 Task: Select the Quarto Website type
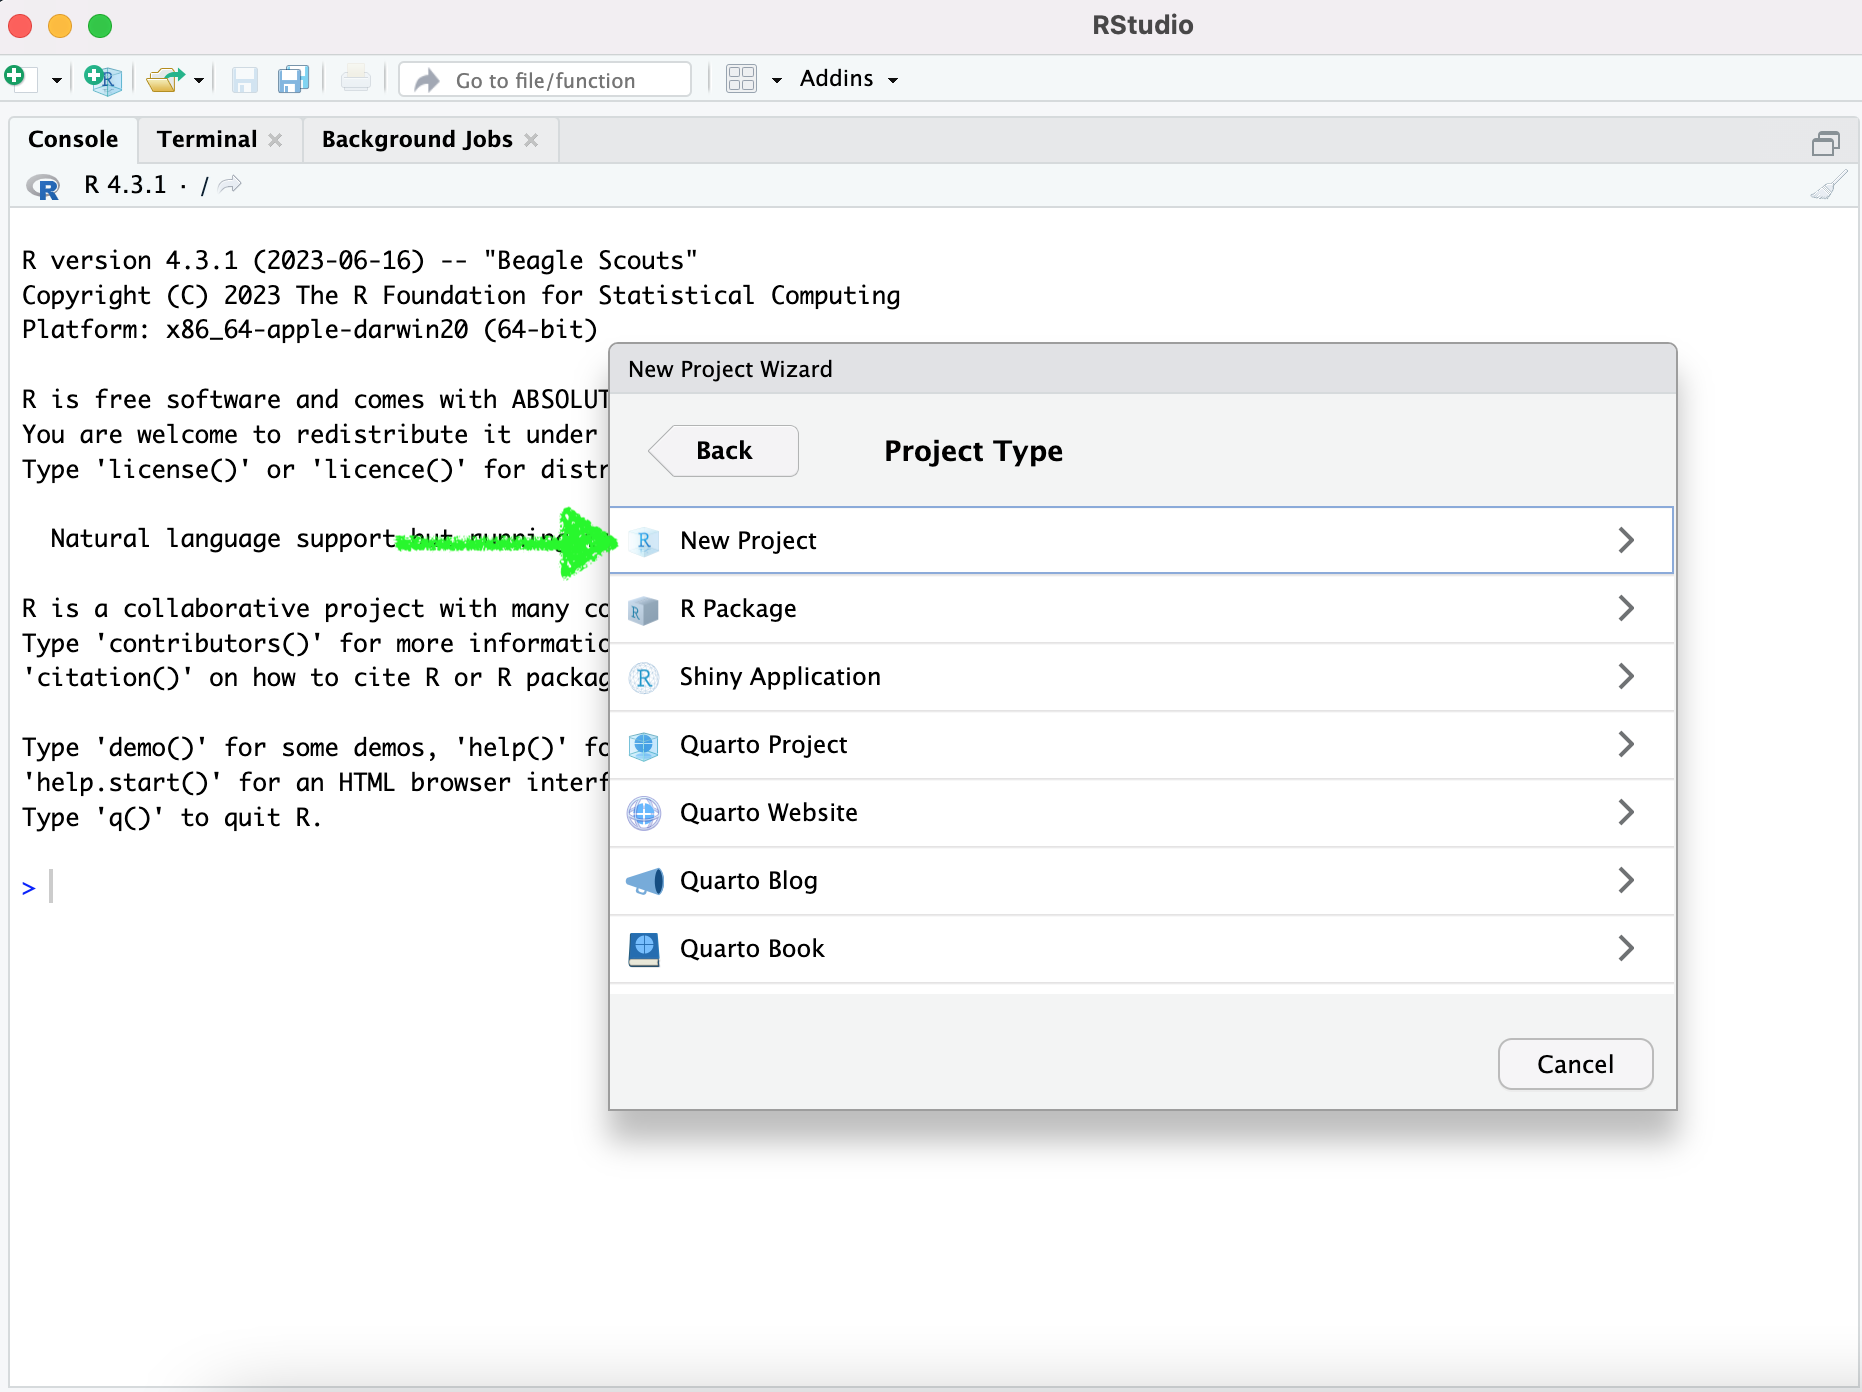point(1141,812)
